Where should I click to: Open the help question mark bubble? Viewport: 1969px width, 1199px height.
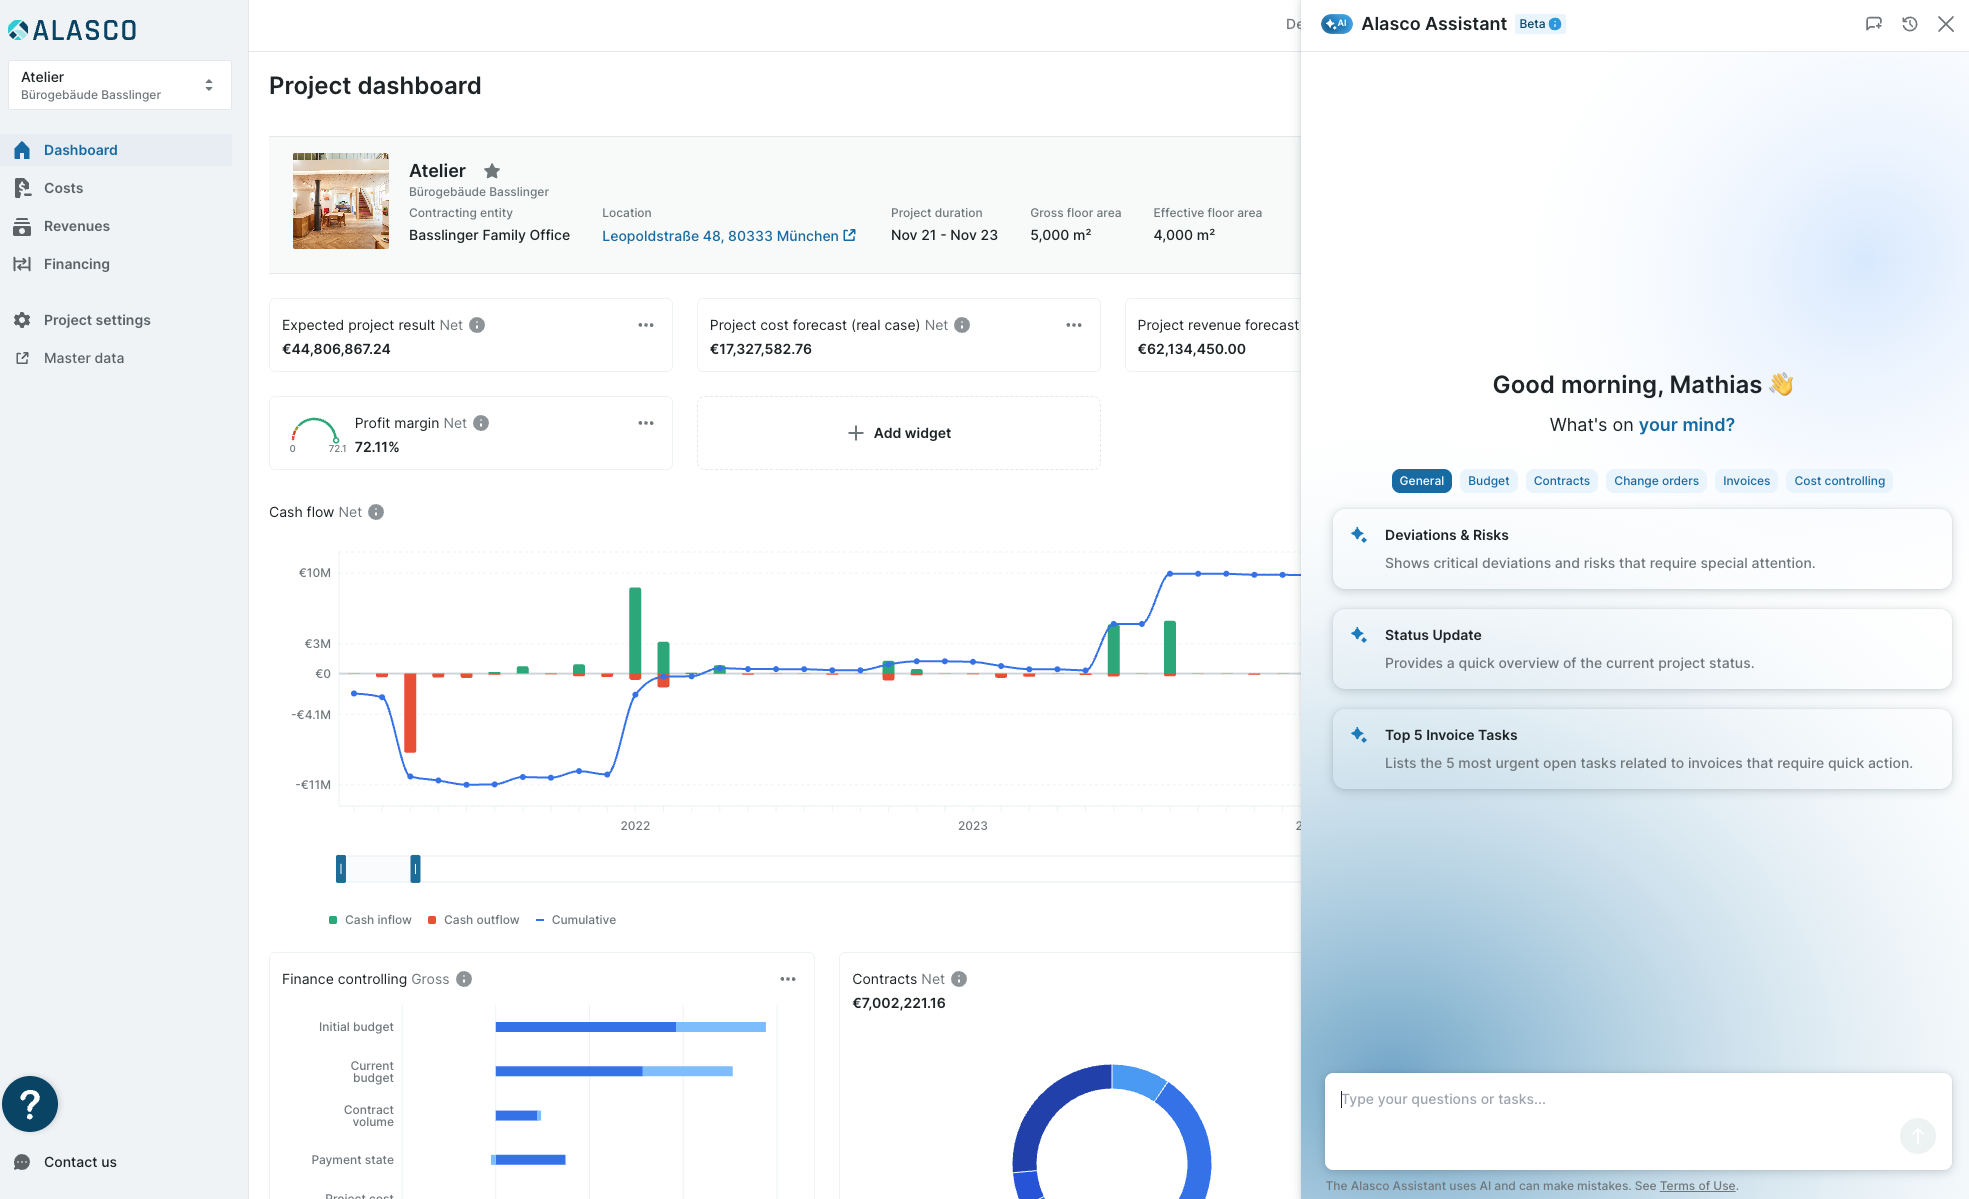tap(30, 1104)
